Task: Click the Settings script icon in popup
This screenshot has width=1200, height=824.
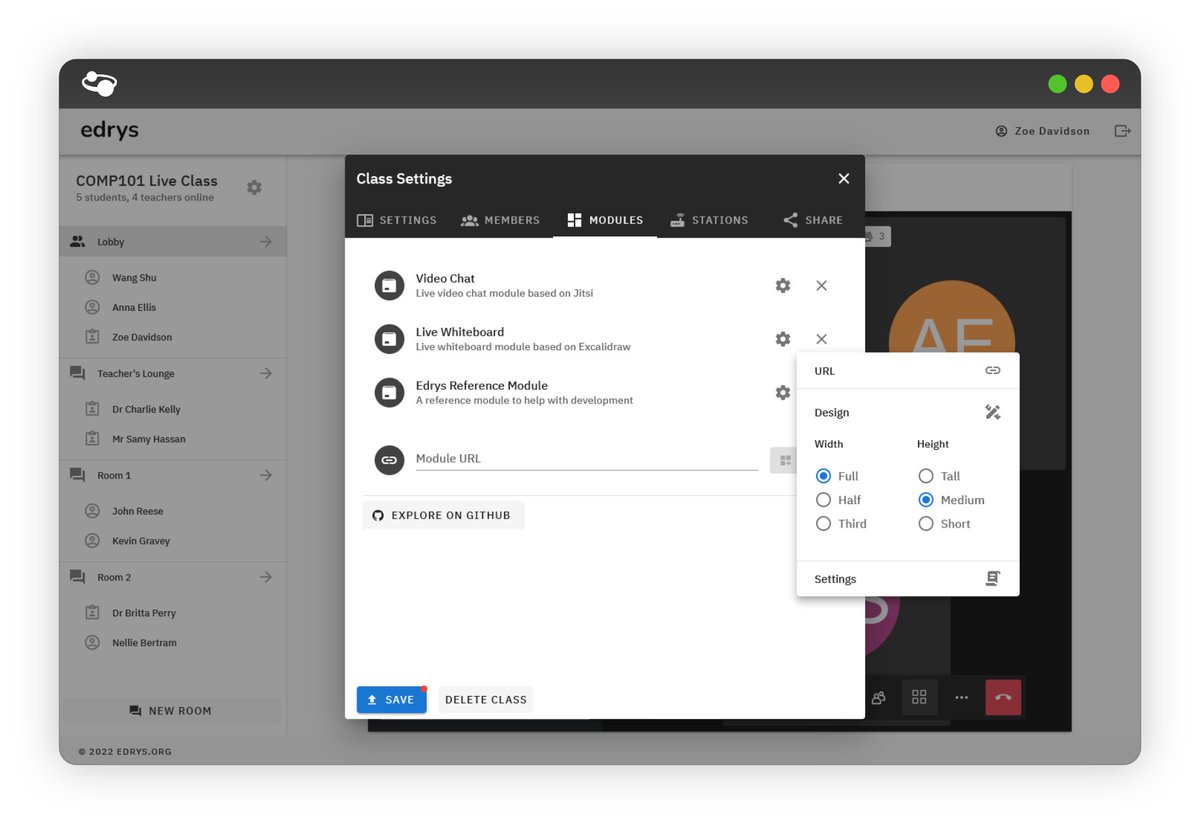Action: [x=992, y=578]
